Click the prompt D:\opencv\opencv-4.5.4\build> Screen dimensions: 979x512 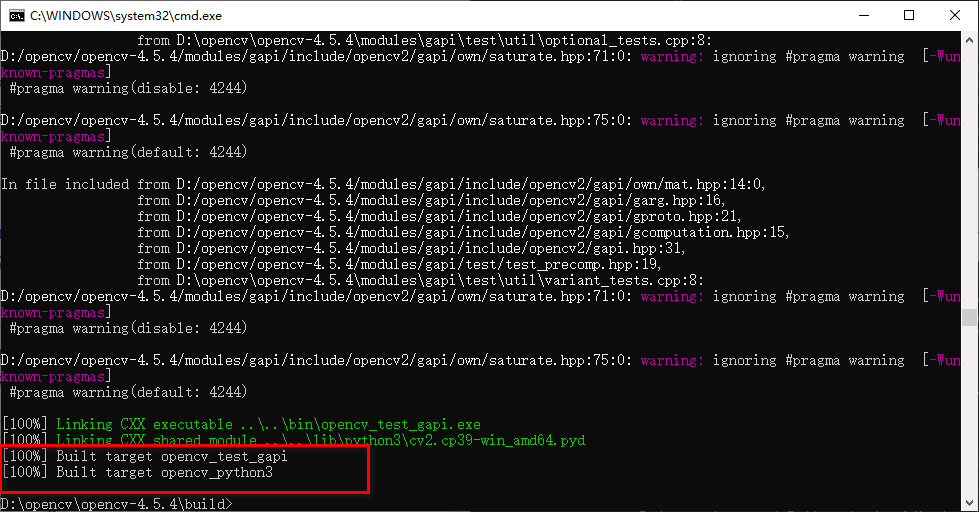(x=117, y=504)
